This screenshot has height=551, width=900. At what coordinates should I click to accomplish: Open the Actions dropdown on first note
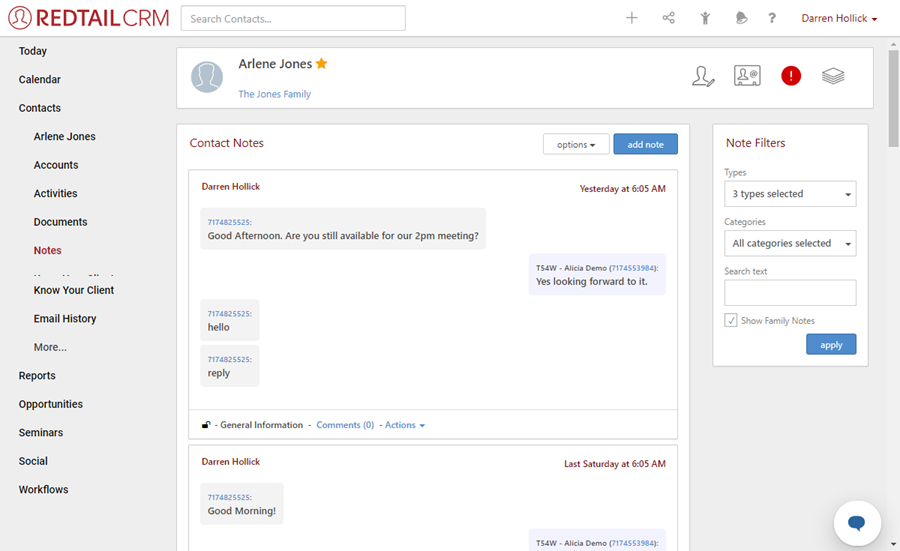click(x=405, y=425)
